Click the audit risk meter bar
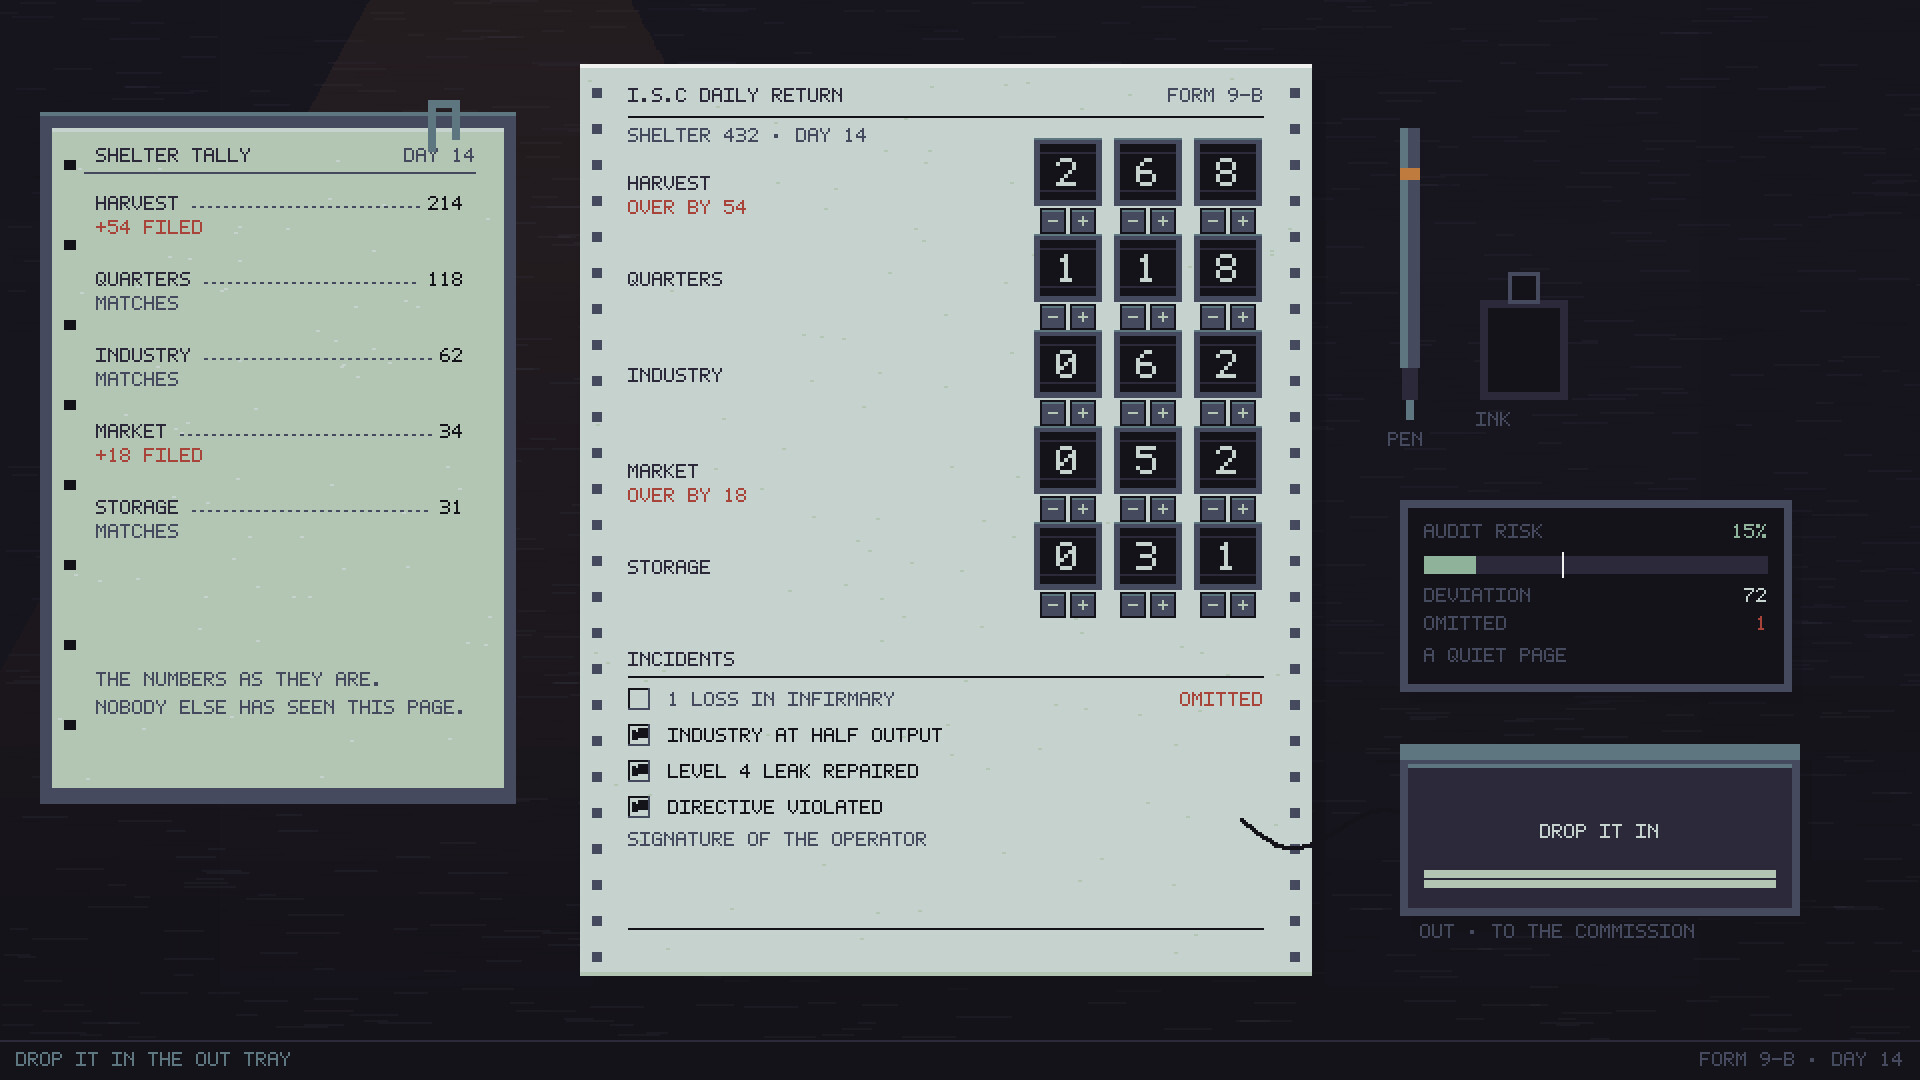 1595,565
